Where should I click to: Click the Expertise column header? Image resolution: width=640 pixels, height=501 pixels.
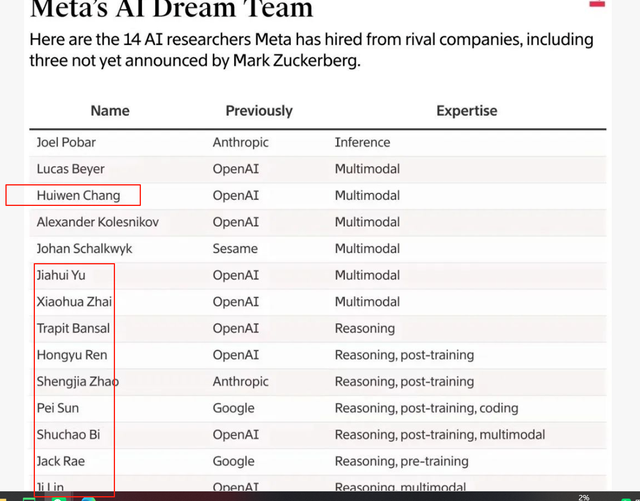click(x=466, y=111)
